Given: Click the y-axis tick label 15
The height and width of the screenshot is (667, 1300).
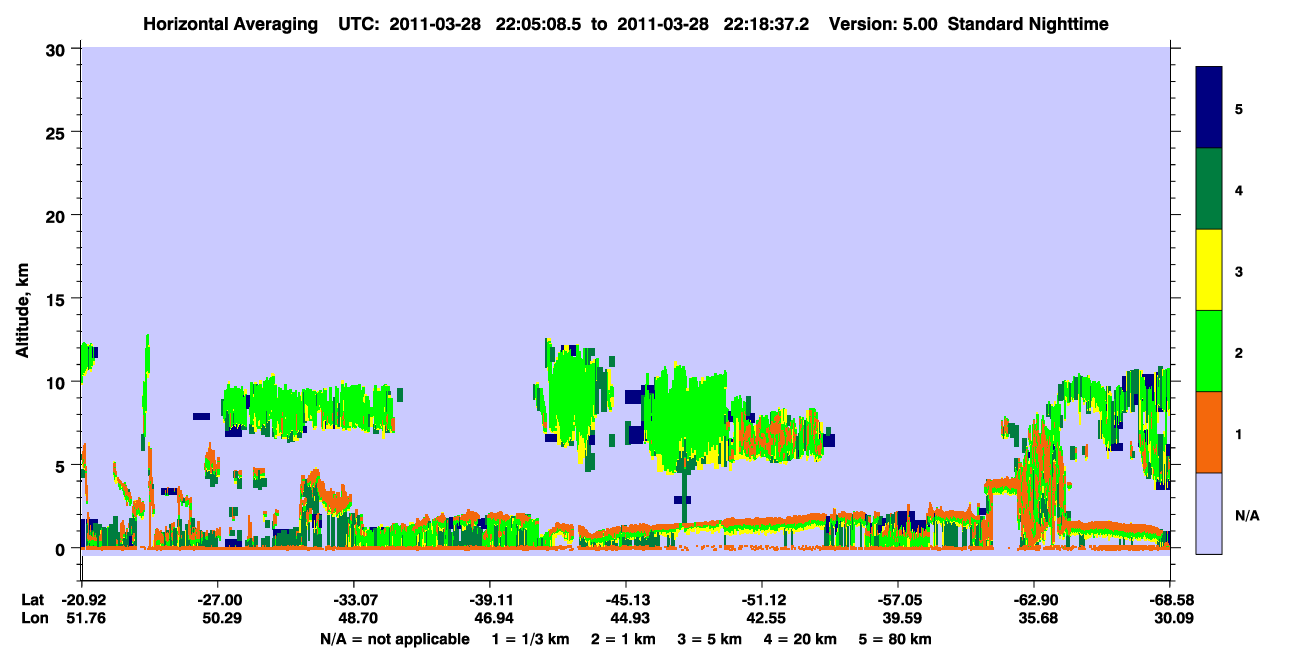Looking at the screenshot, I should click(x=57, y=299).
